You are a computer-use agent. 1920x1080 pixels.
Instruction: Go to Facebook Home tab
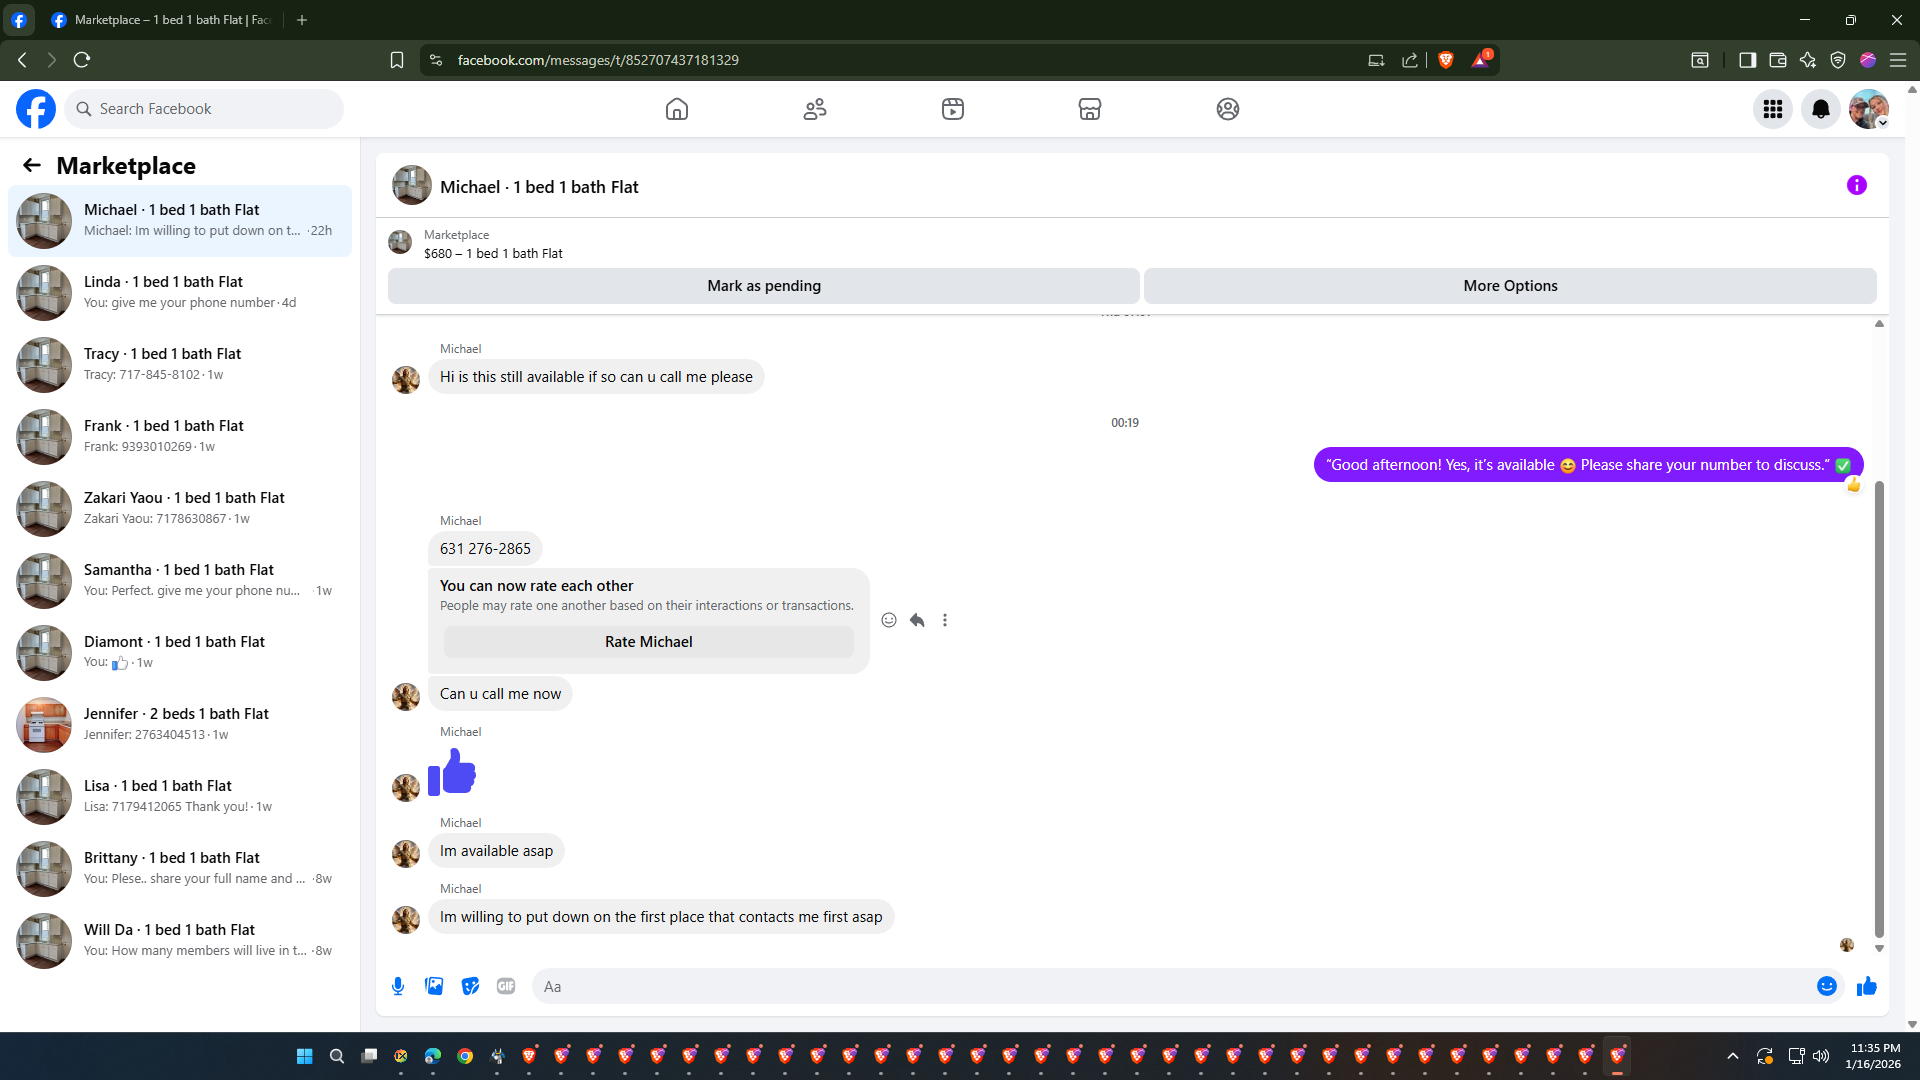click(x=677, y=109)
